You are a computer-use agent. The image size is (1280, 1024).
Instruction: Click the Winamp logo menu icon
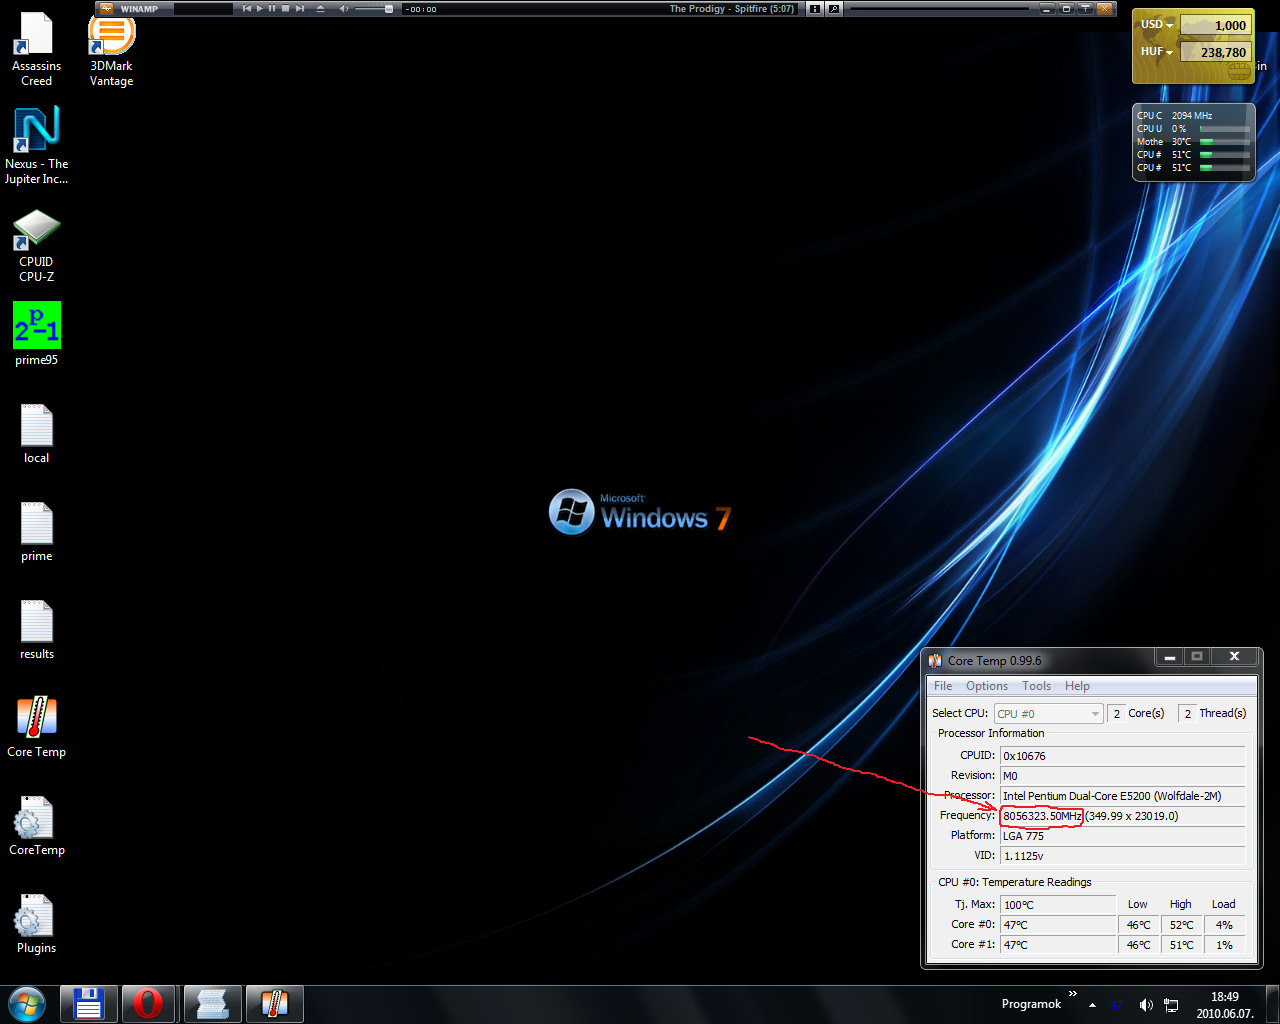pyautogui.click(x=106, y=8)
